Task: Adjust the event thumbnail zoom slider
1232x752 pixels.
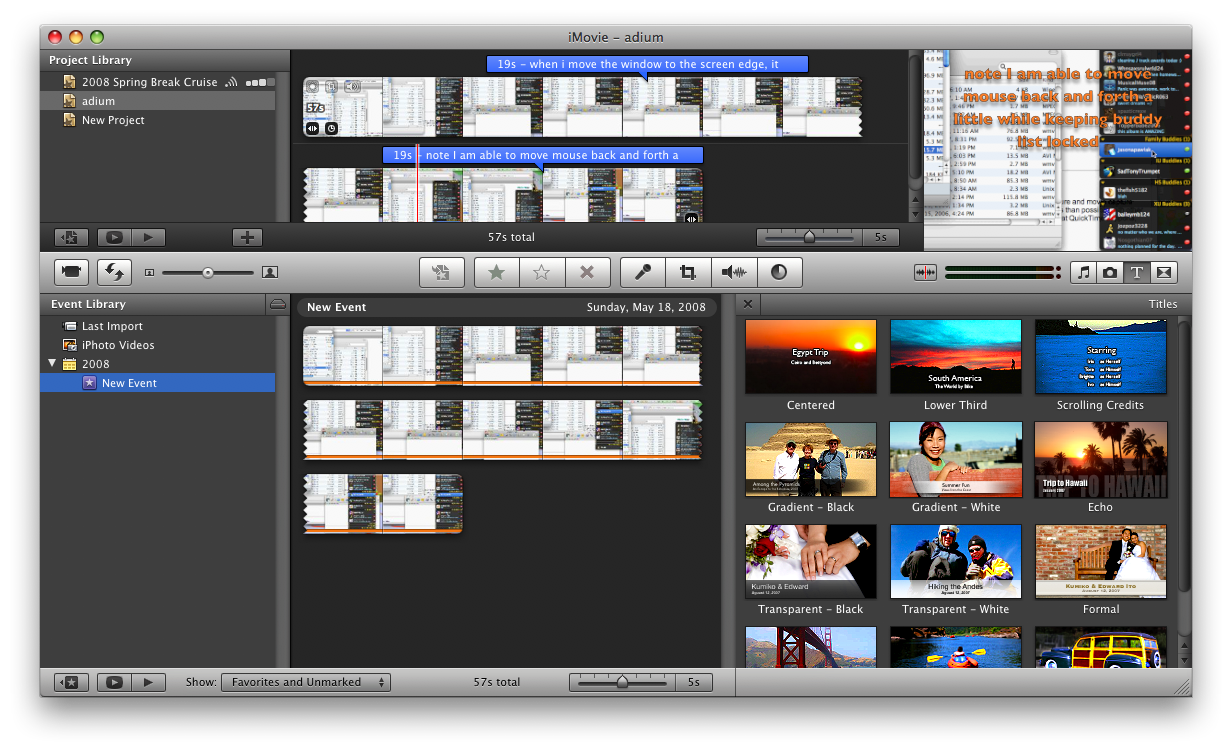Action: (622, 682)
